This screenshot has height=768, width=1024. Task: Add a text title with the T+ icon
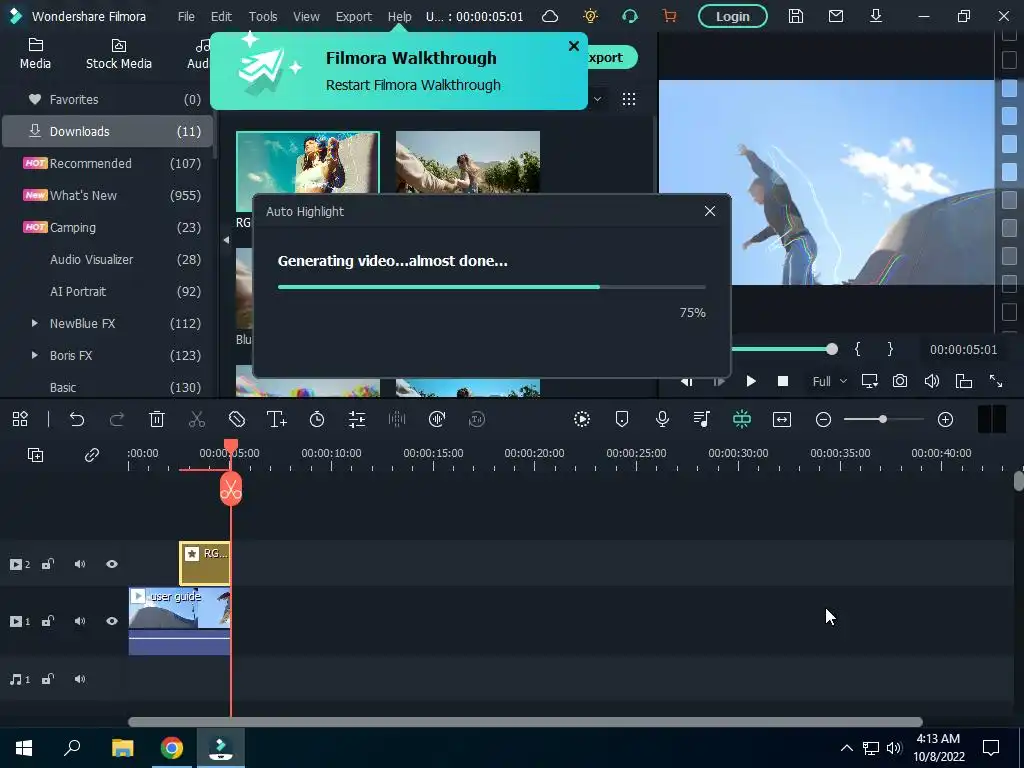click(277, 419)
